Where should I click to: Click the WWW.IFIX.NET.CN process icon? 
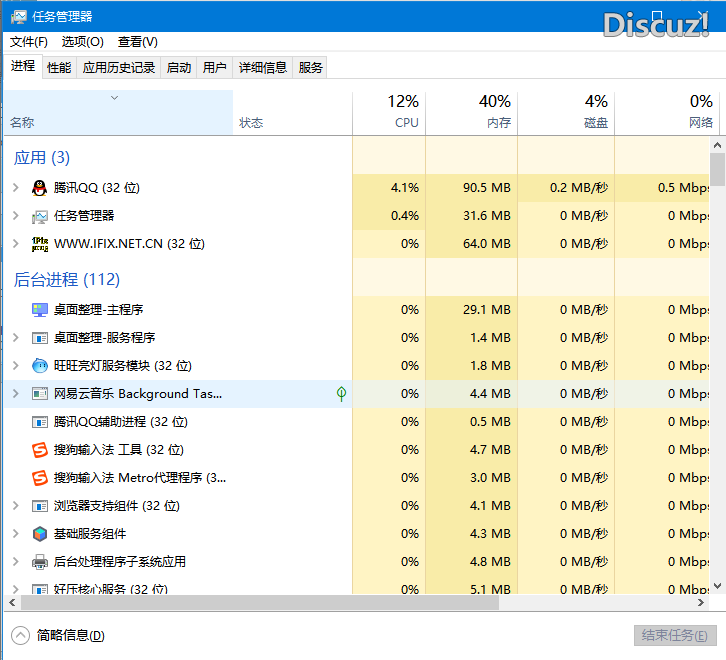click(x=40, y=244)
